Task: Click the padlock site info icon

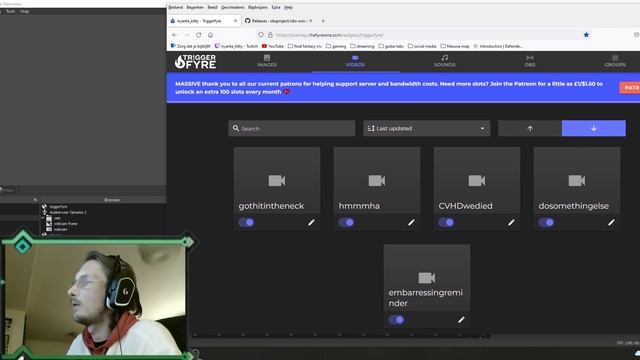Action: coord(270,35)
